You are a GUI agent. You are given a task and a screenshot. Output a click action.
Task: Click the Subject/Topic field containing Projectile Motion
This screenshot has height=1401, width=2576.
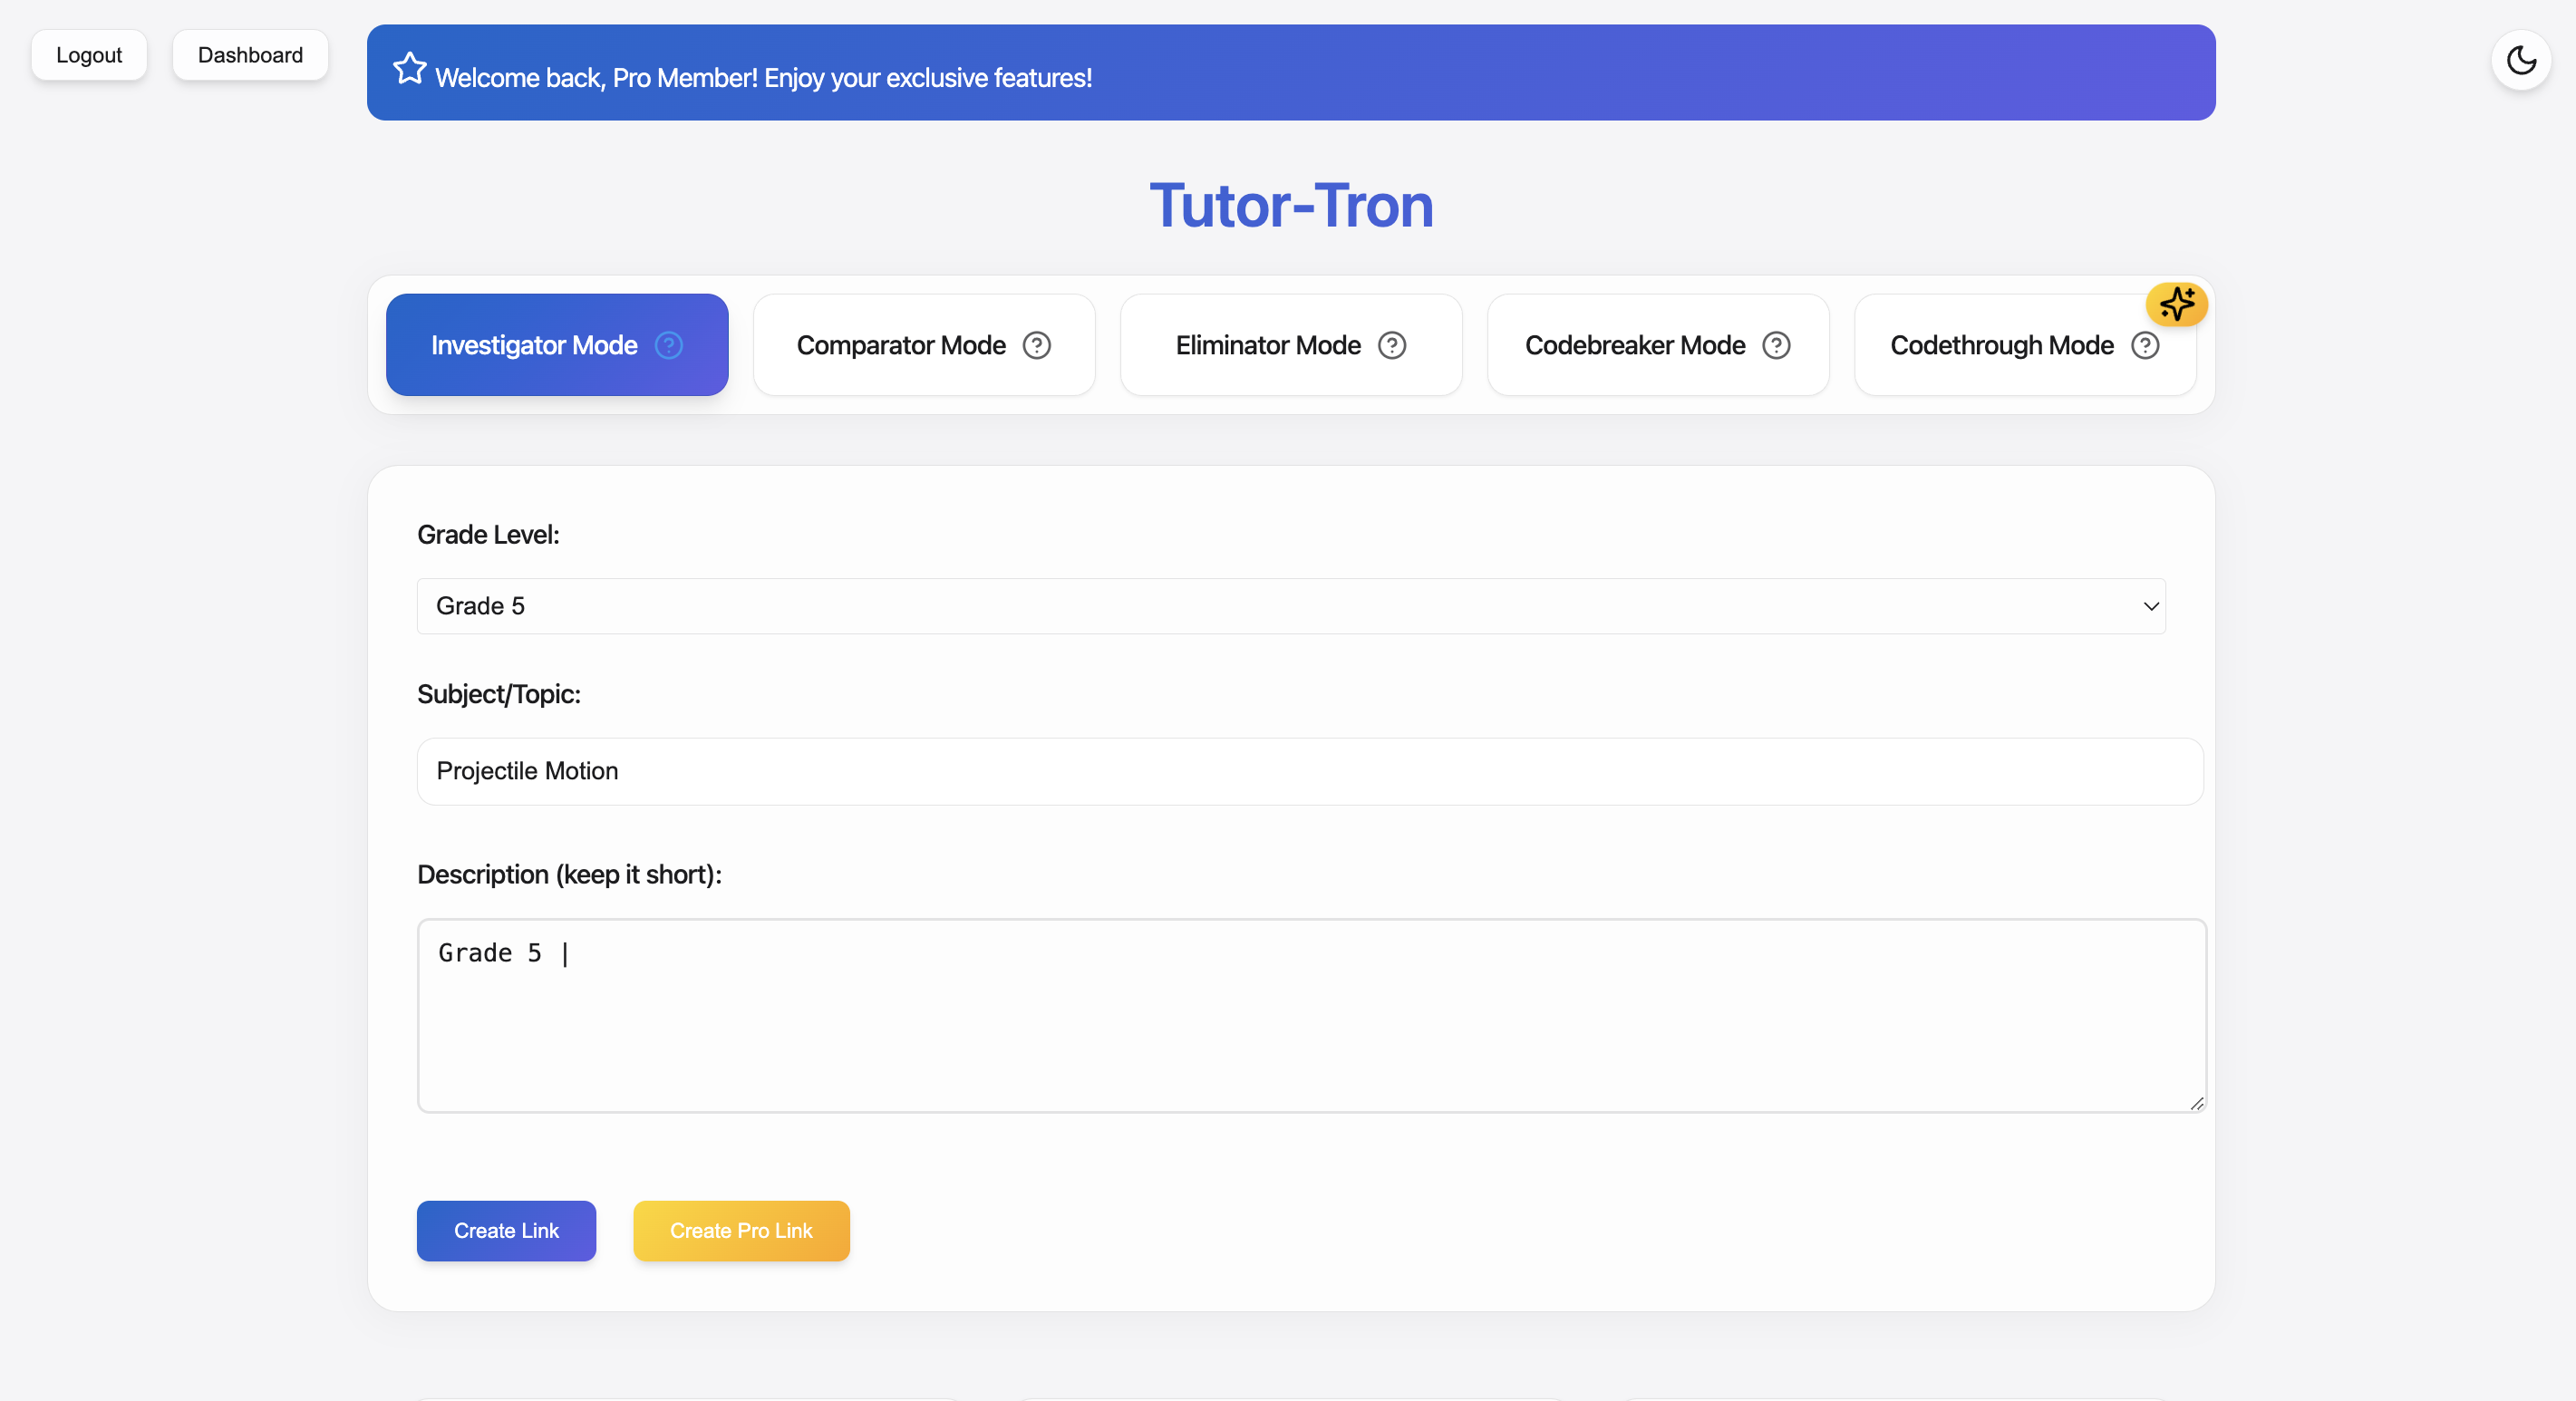1310,771
